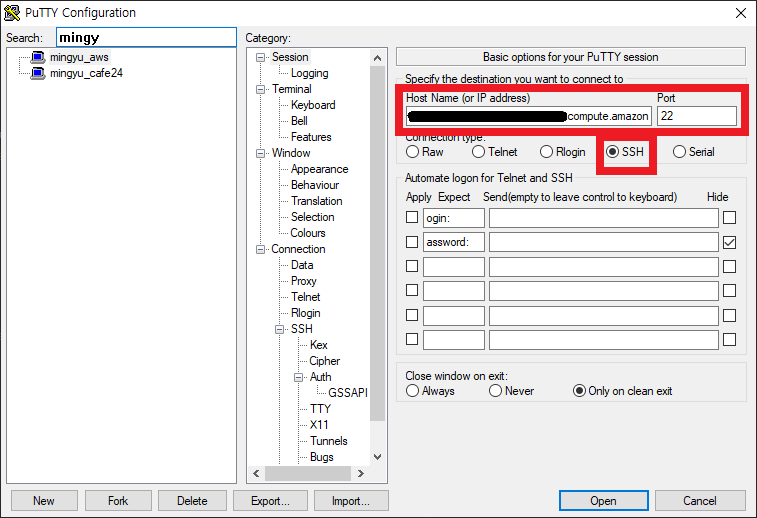This screenshot has height=518, width=757.
Task: Click the category horizontal scrollbar thumb
Action: point(308,474)
